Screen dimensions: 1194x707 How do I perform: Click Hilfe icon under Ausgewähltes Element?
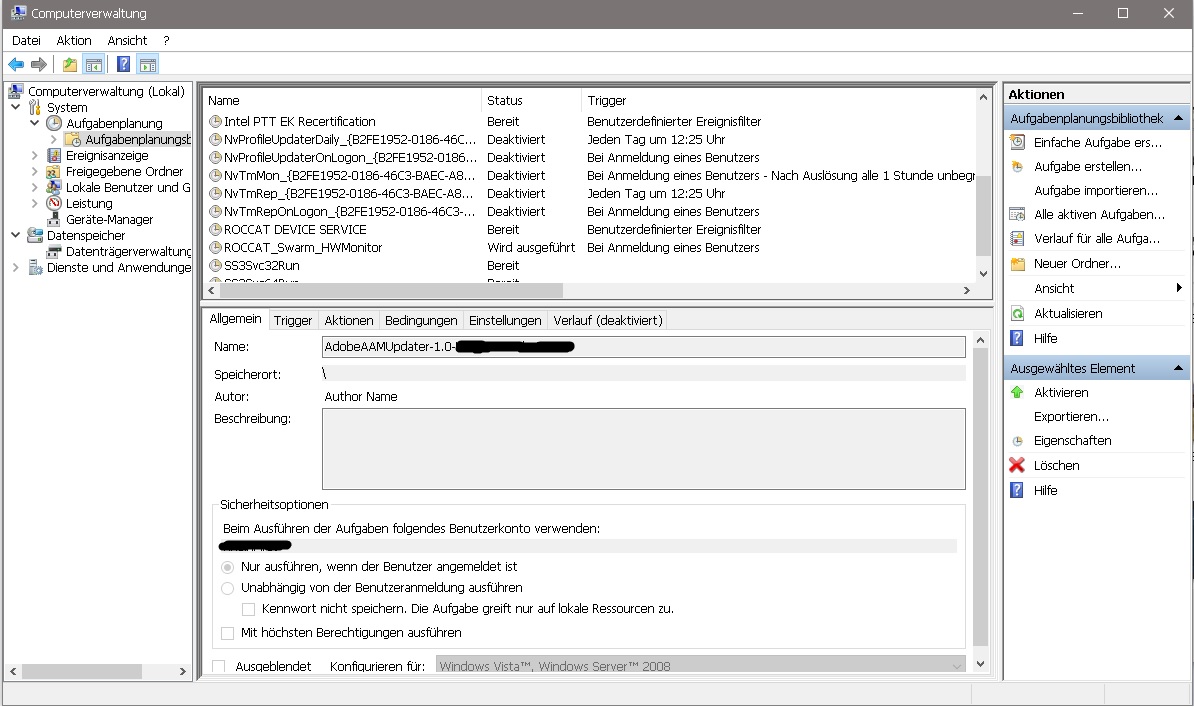1017,490
